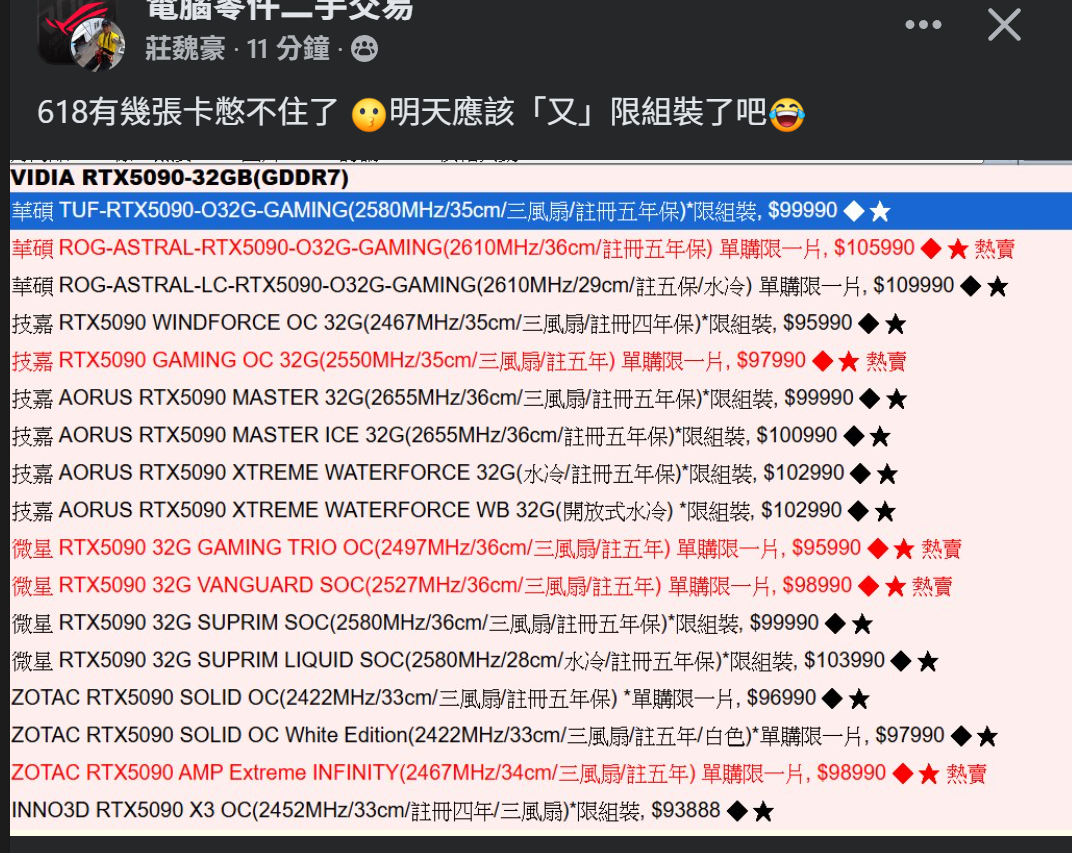
Task: Open the three-dot post options menu
Action: point(923,25)
